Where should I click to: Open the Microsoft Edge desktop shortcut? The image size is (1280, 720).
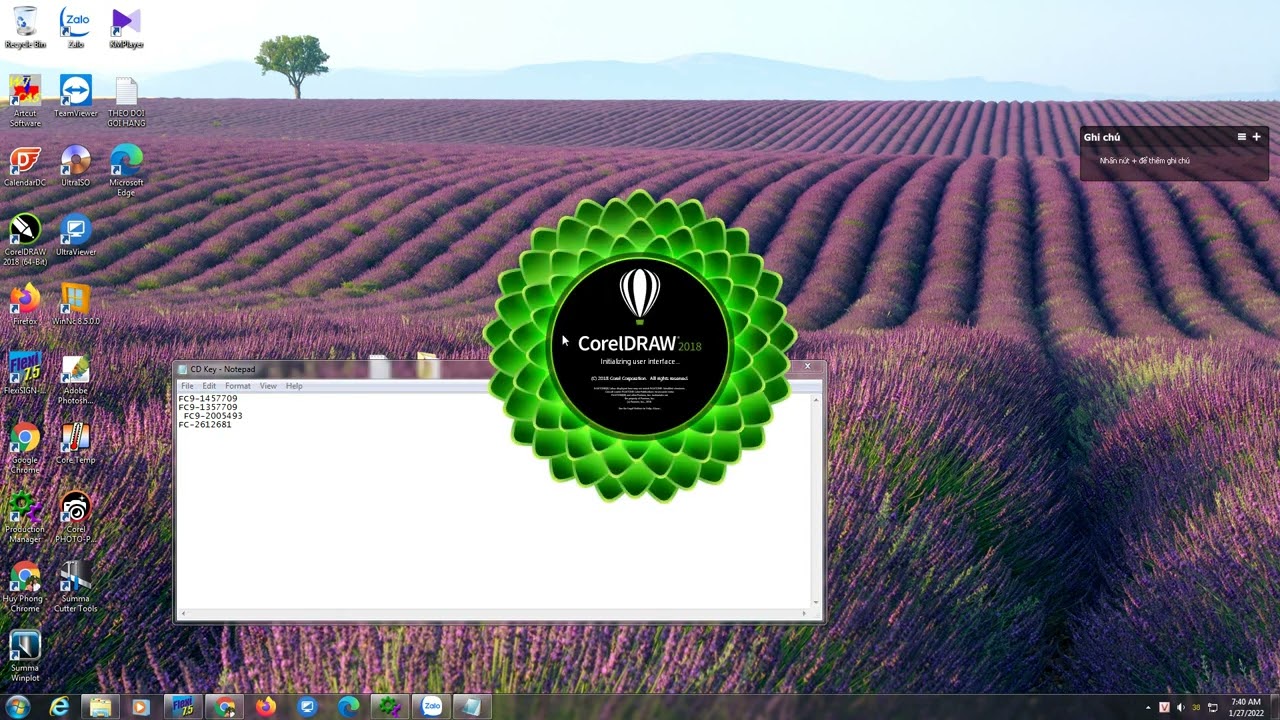tap(126, 170)
